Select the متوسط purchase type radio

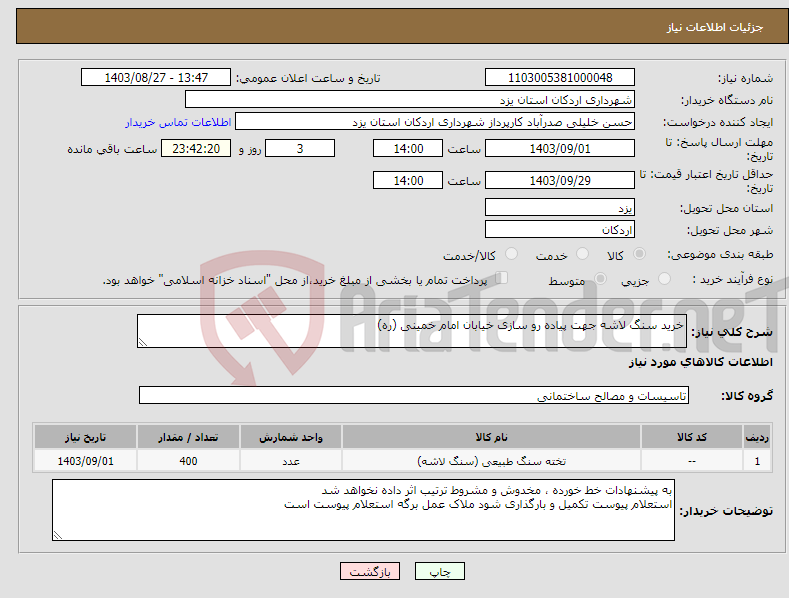coord(600,278)
